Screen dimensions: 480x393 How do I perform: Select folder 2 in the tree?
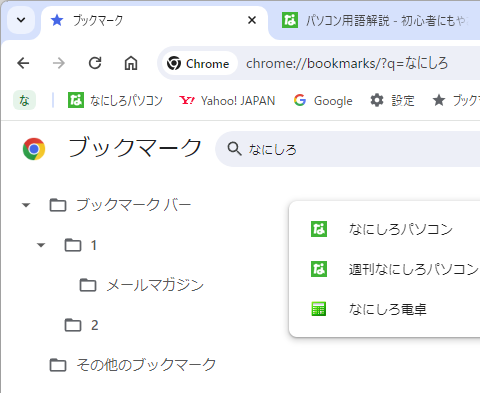point(81,325)
